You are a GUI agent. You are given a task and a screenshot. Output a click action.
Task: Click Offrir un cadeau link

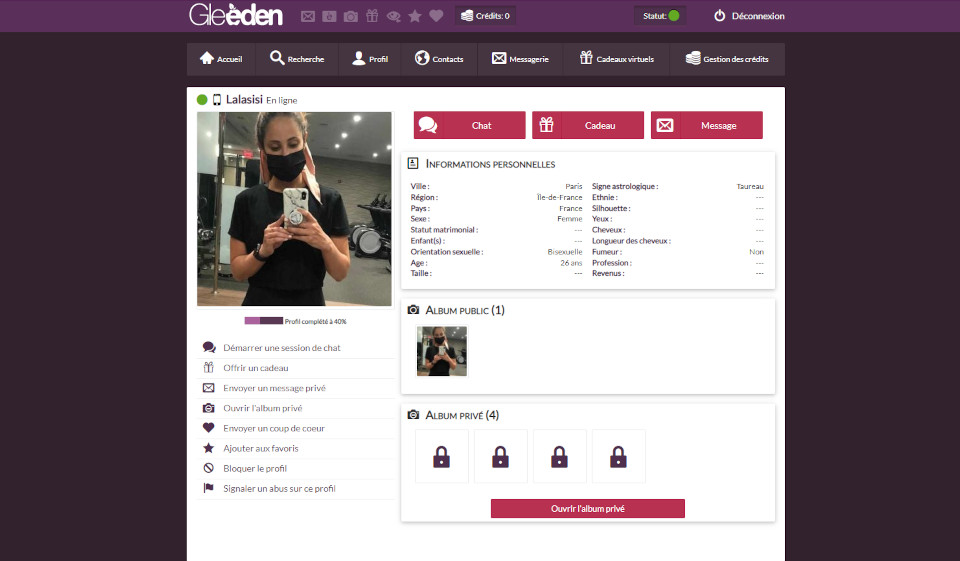click(255, 368)
